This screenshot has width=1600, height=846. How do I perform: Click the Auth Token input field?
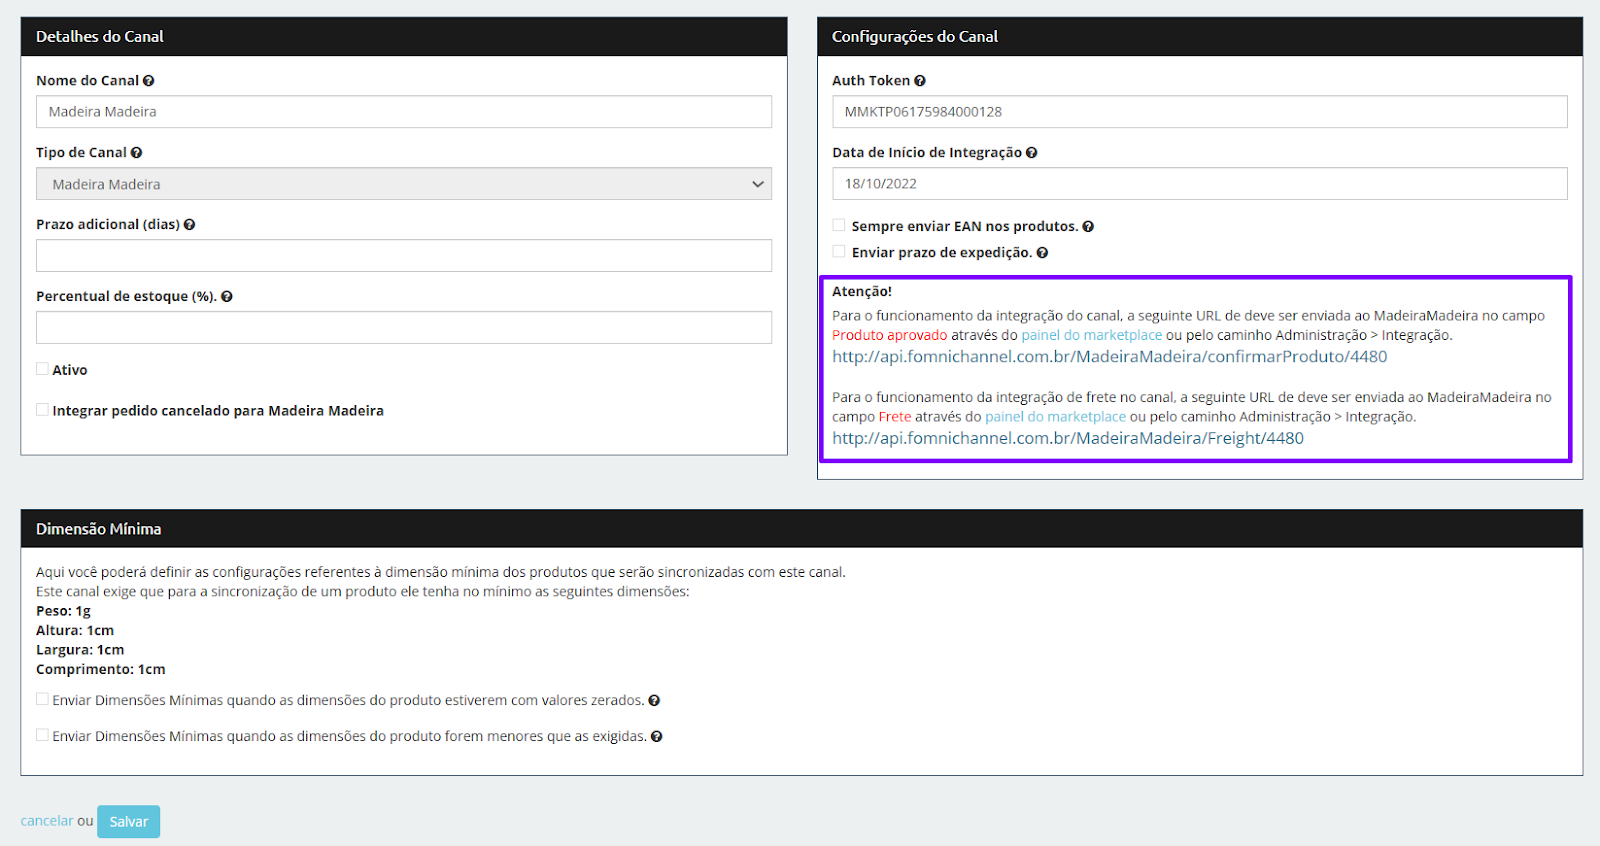1200,112
